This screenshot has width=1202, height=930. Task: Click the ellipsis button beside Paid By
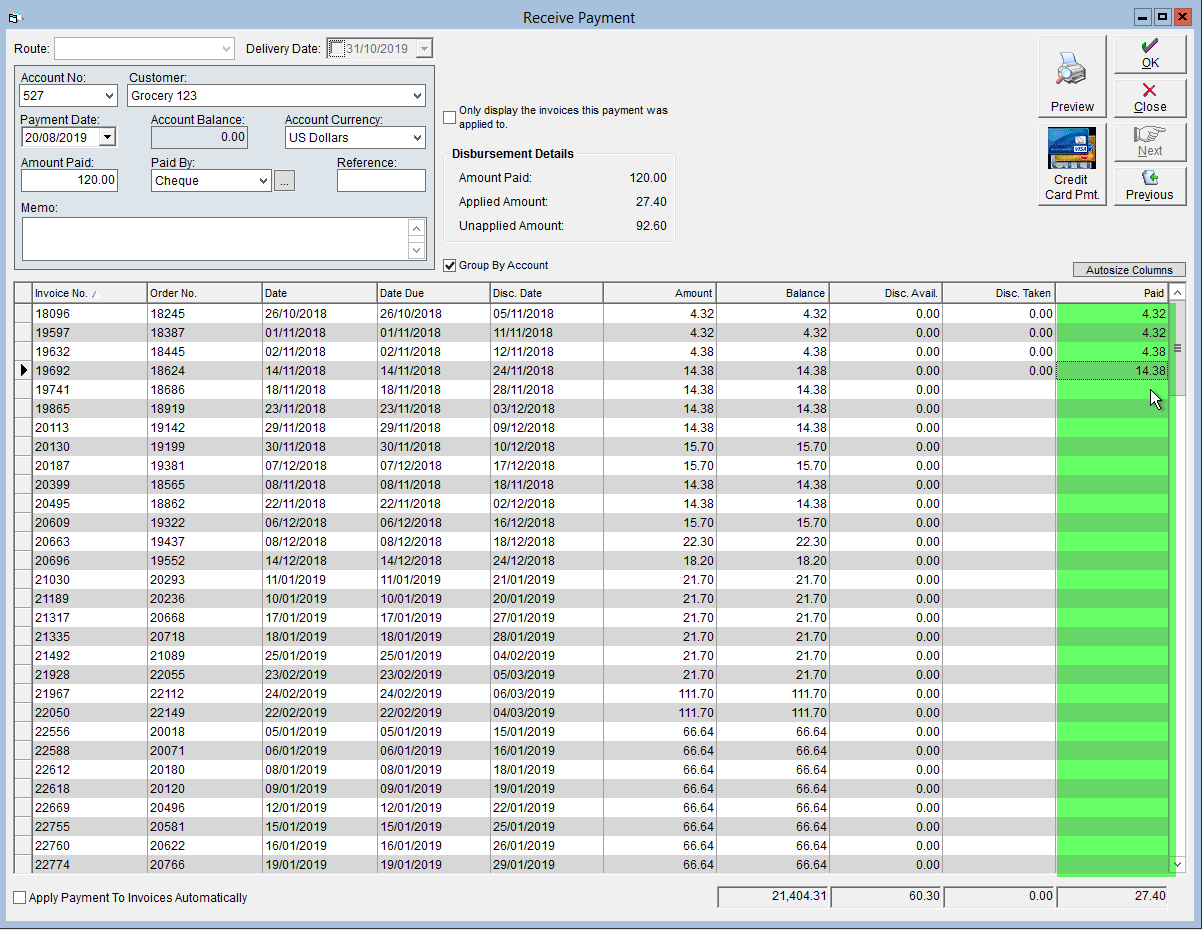(x=285, y=181)
